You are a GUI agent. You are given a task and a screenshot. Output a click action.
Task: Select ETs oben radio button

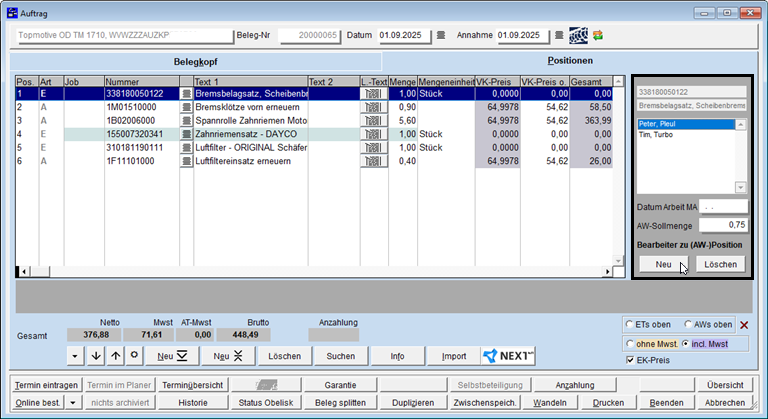tap(629, 324)
